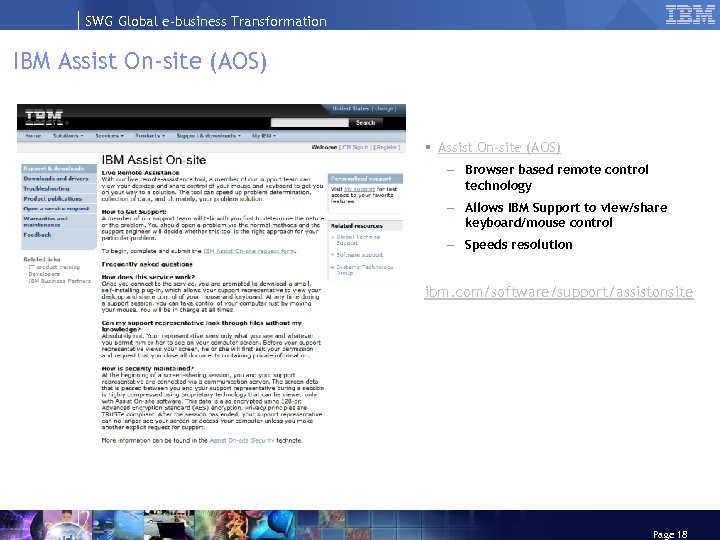Click the IBM Sign in link
The image size is (720, 540).
tap(355, 147)
